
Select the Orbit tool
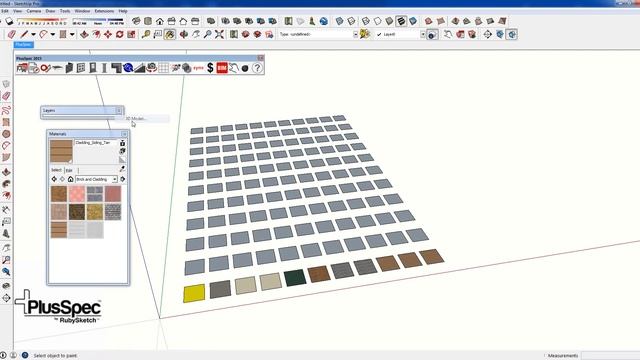pos(184,34)
